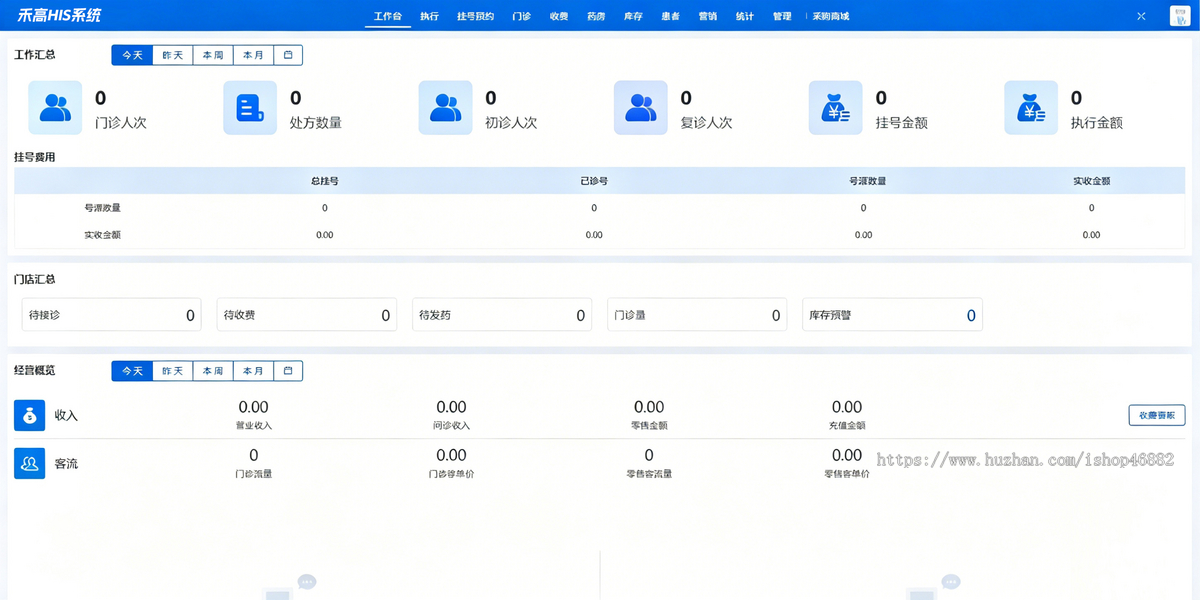Click the 初诊人次 patients icon
Screen dimensions: 1200x600
click(x=445, y=107)
